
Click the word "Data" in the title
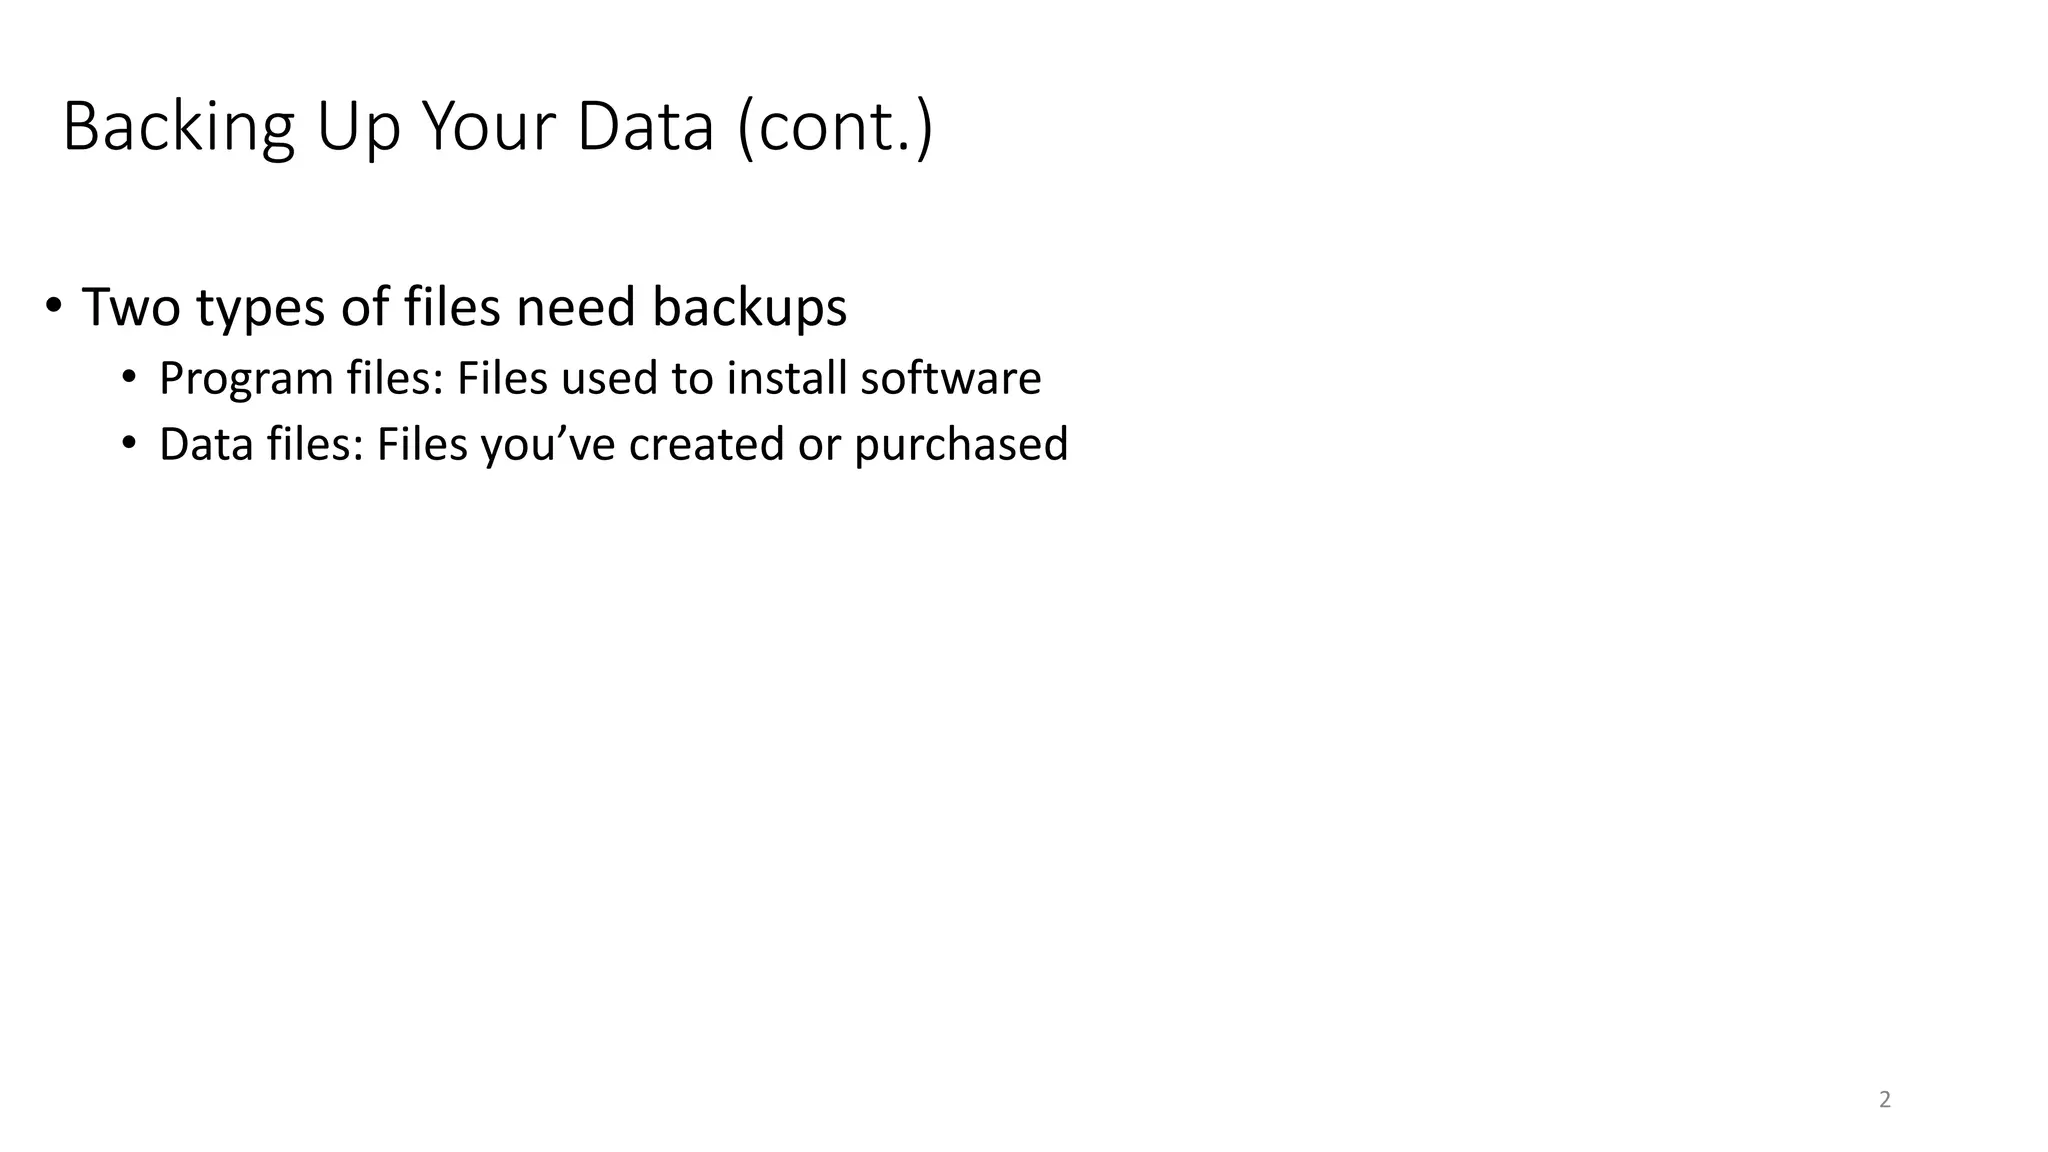[x=646, y=127]
